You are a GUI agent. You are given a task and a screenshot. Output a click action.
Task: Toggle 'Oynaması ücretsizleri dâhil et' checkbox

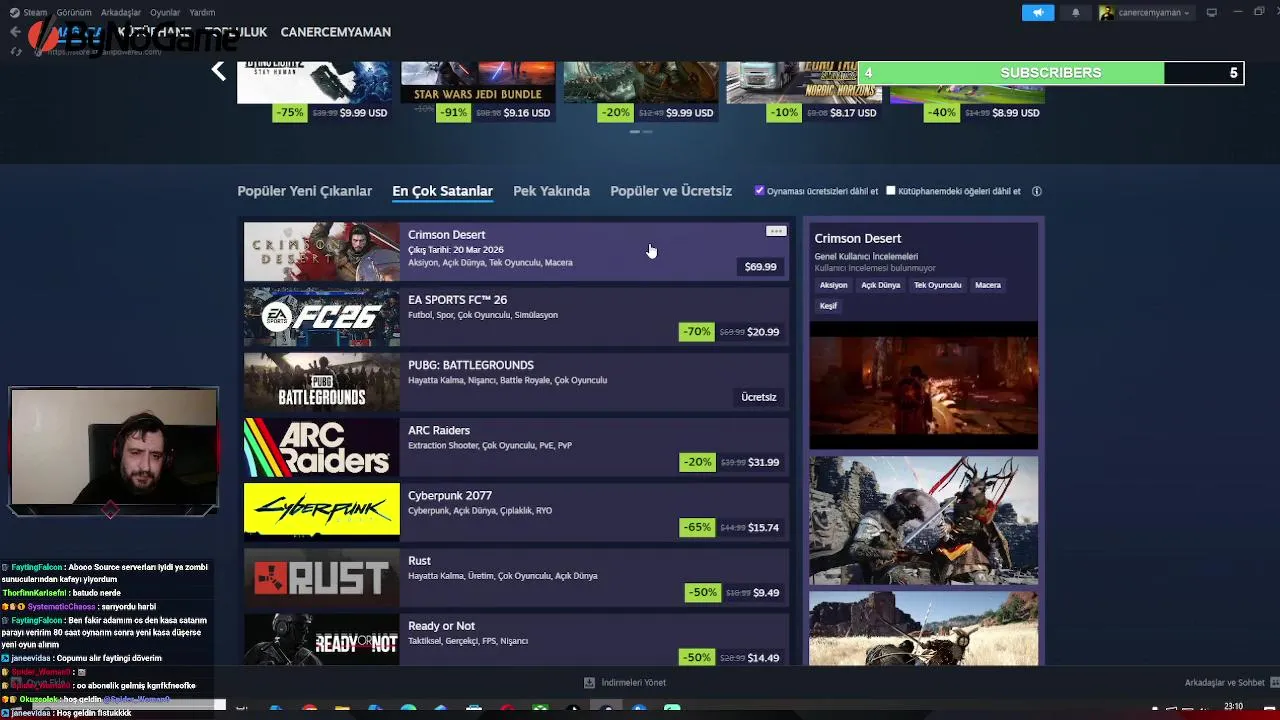[x=759, y=190]
